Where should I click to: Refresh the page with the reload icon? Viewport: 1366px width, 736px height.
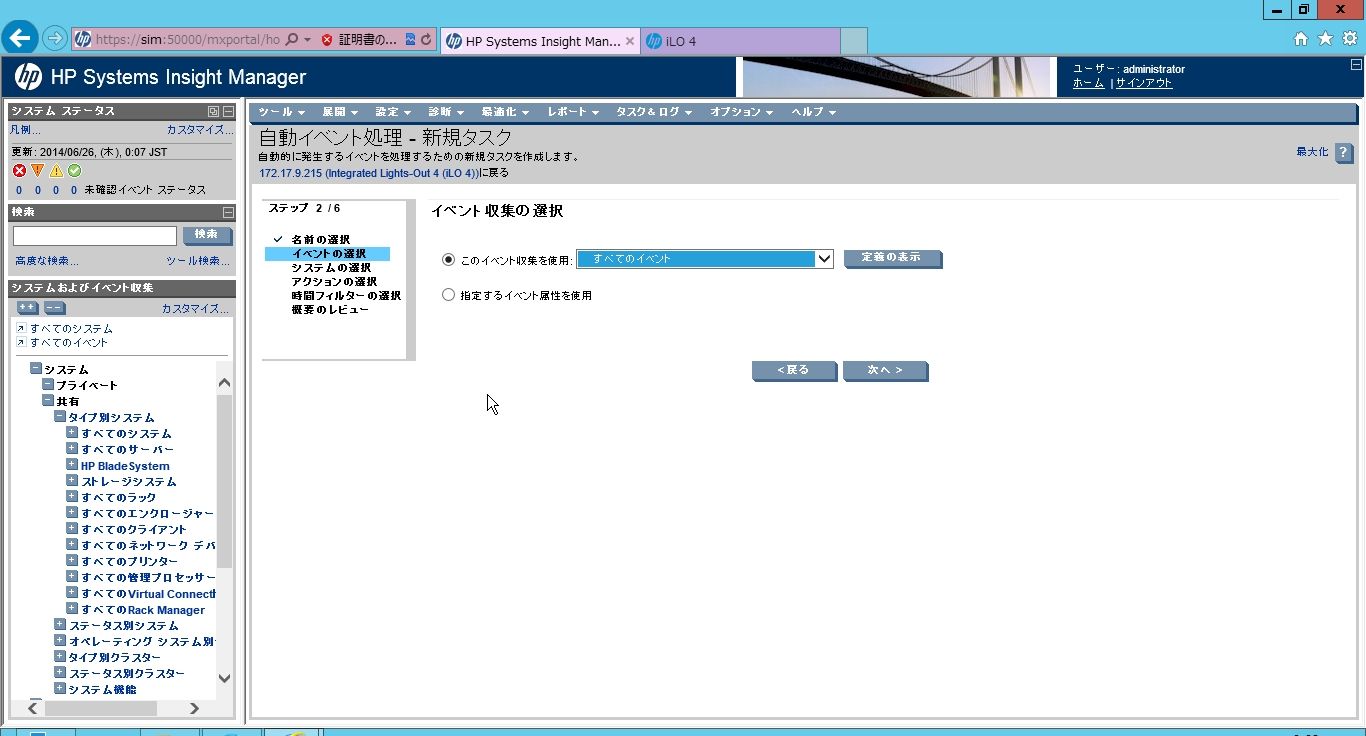[x=426, y=40]
